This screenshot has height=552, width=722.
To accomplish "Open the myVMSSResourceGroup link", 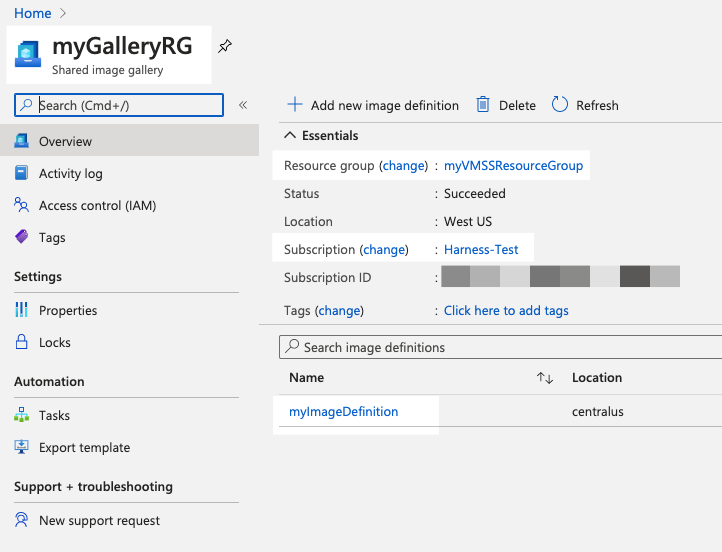I will coord(513,166).
